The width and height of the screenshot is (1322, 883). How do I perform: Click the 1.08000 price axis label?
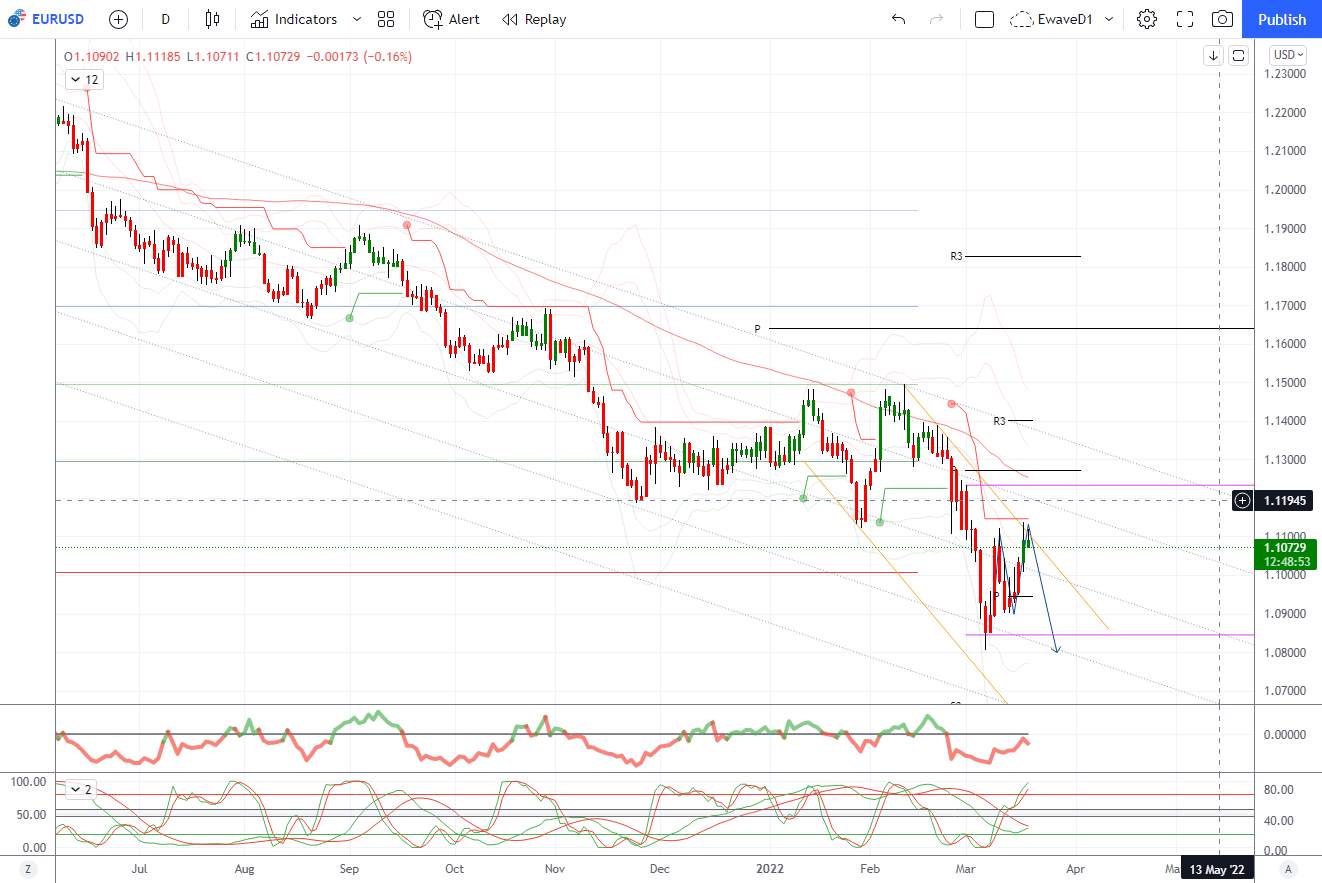tap(1285, 653)
